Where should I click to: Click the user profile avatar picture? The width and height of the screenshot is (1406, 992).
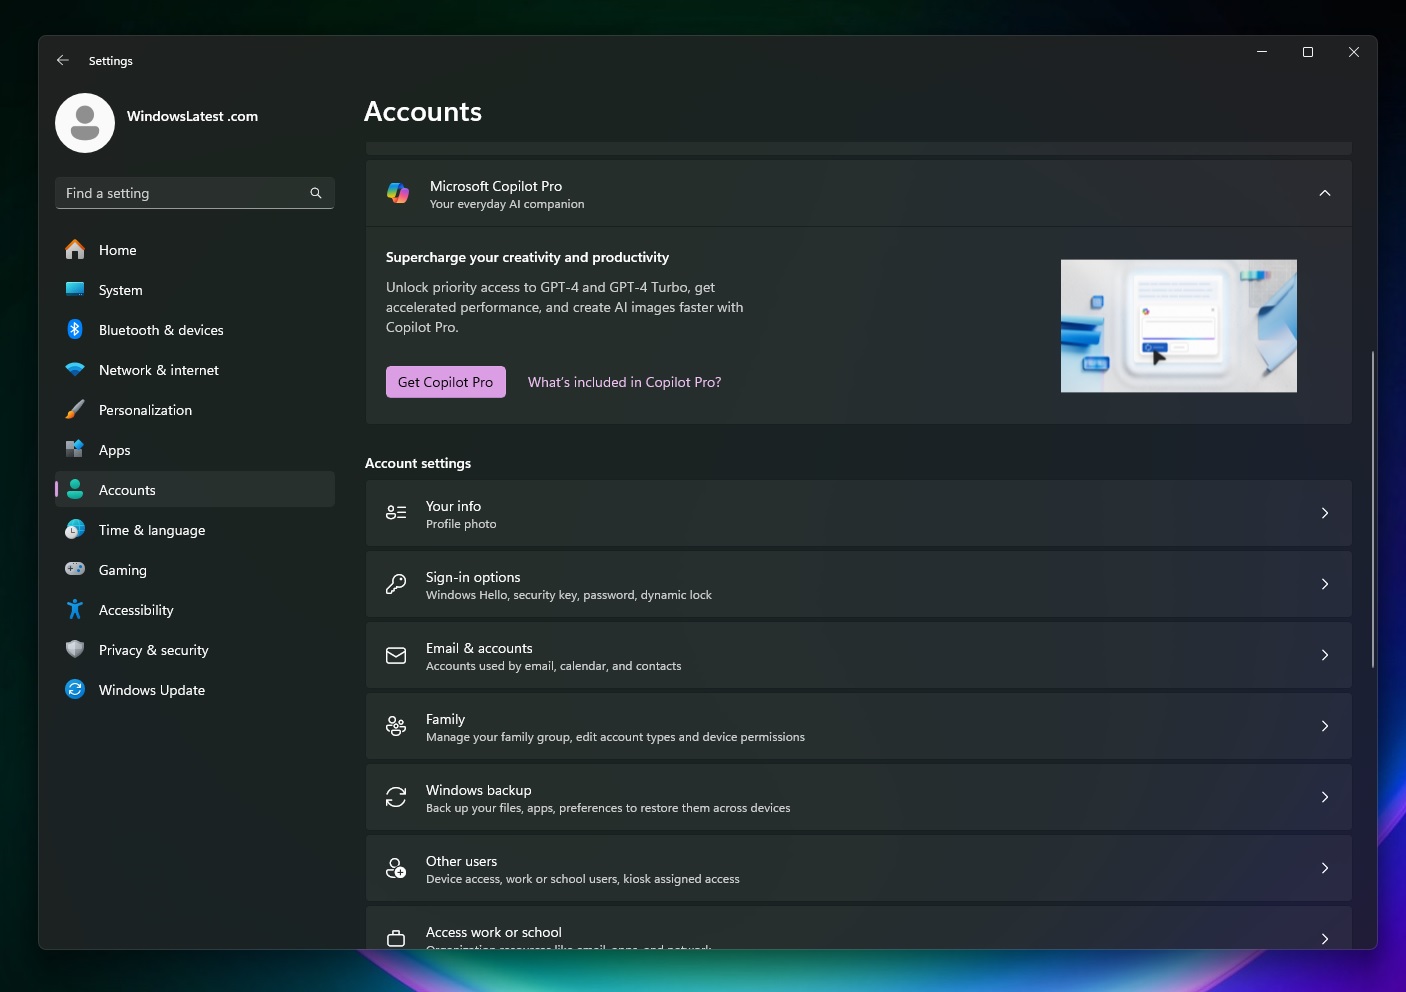coord(85,123)
